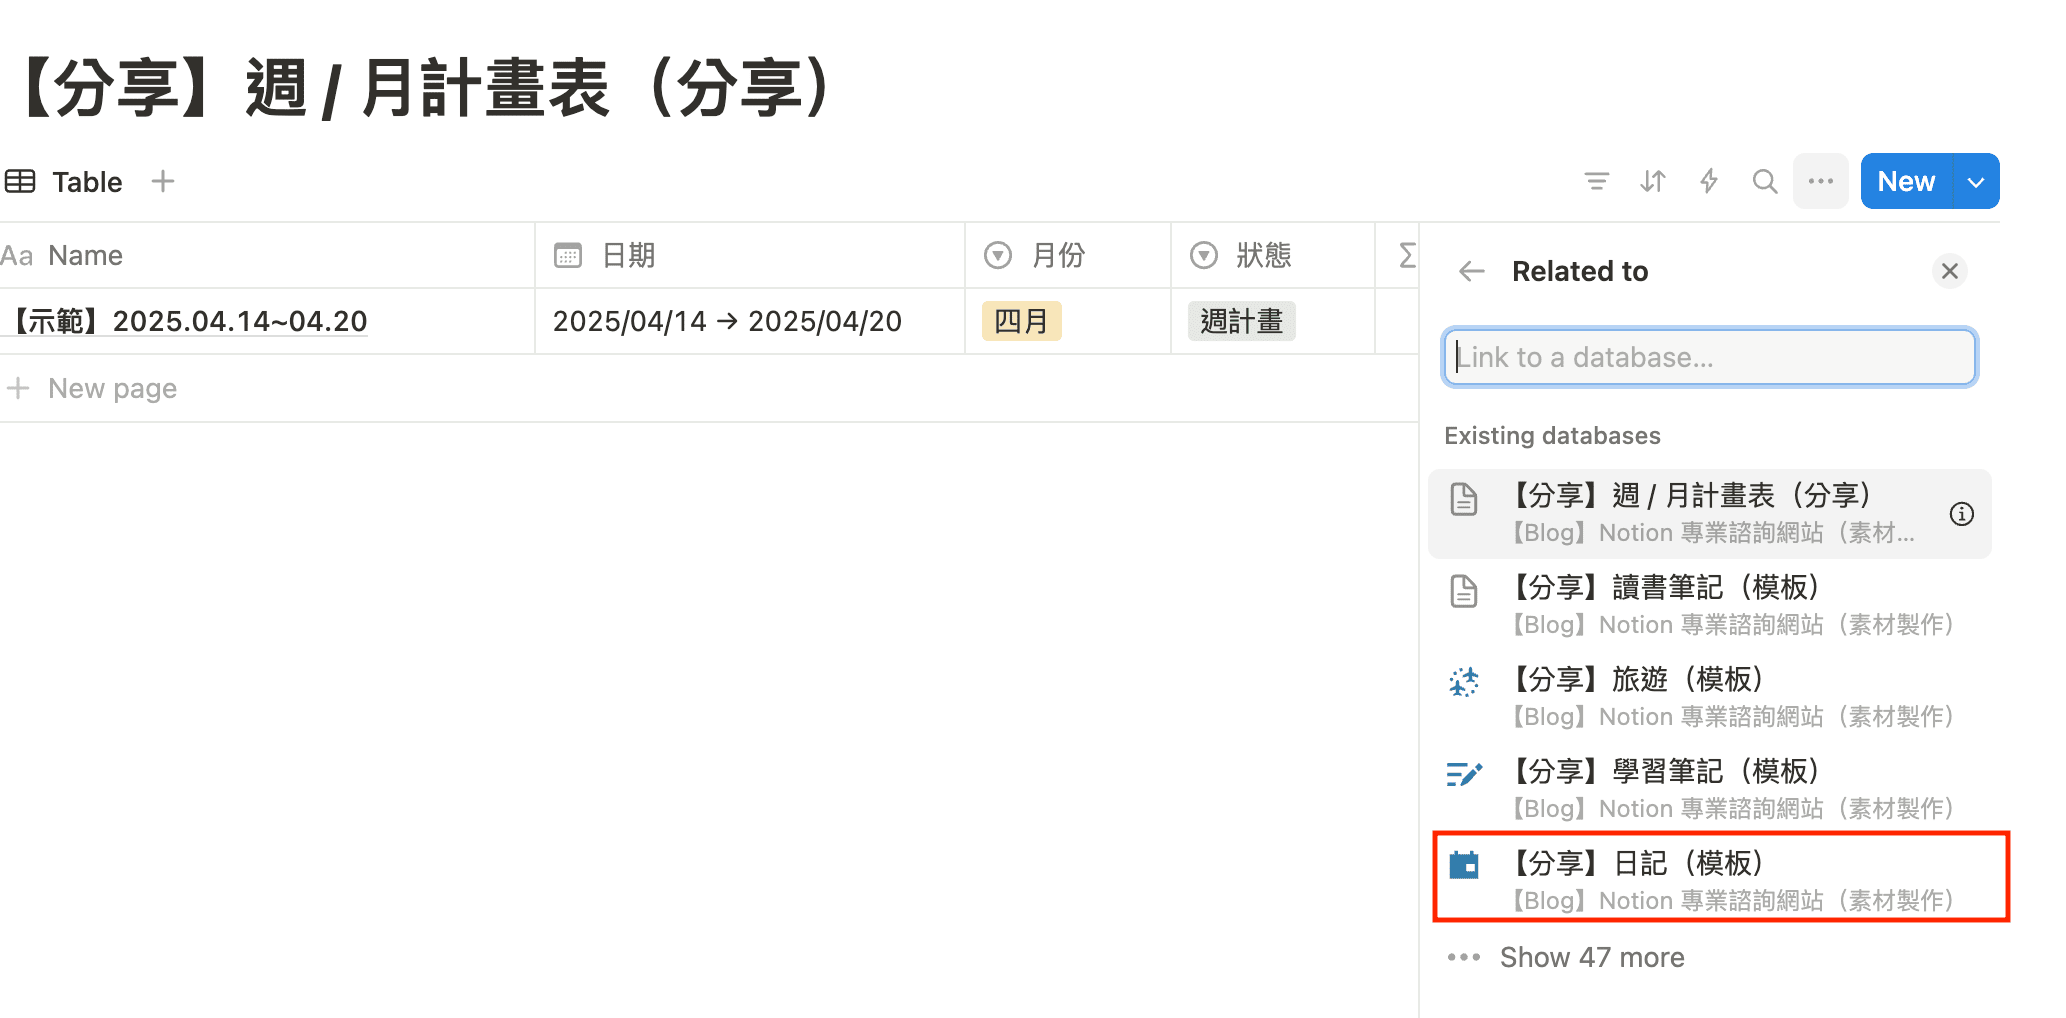This screenshot has width=2066, height=1018.
Task: Go back using the Related to arrow
Action: (x=1471, y=271)
